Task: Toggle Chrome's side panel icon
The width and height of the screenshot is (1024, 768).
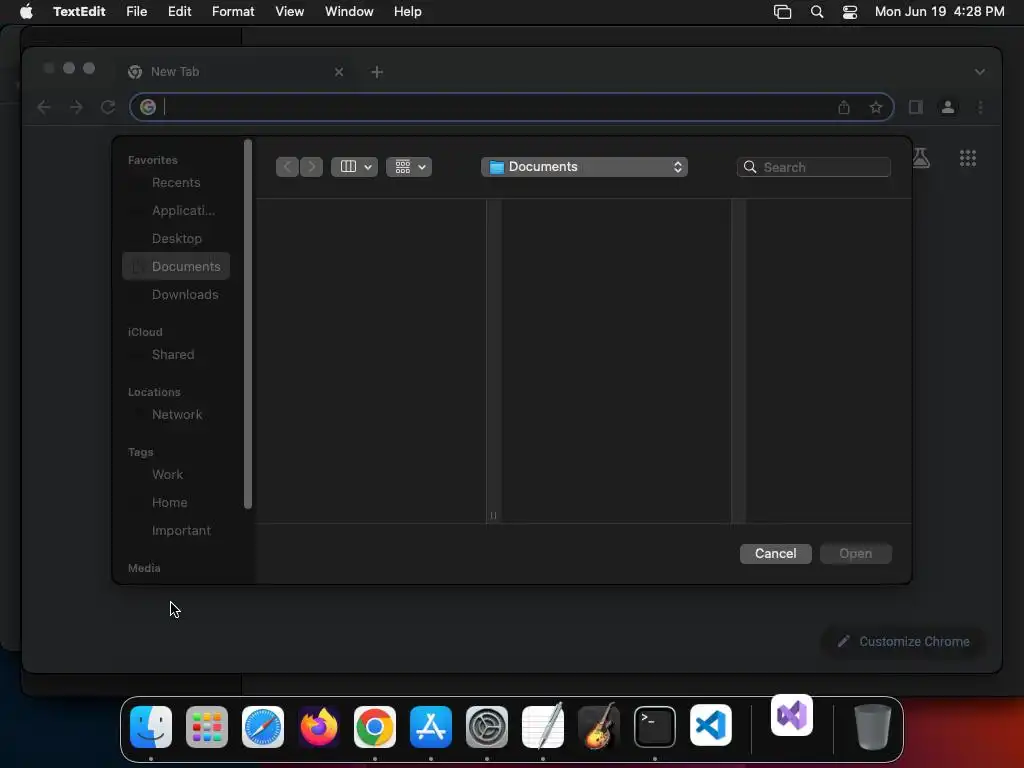Action: click(x=916, y=107)
